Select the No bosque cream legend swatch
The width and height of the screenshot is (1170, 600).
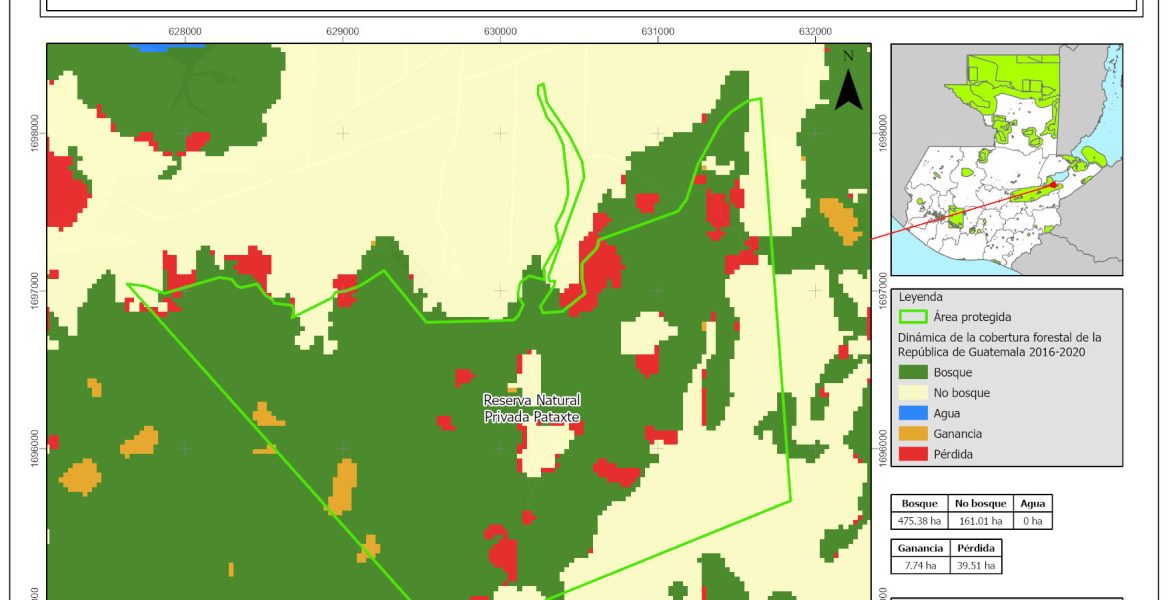(912, 393)
